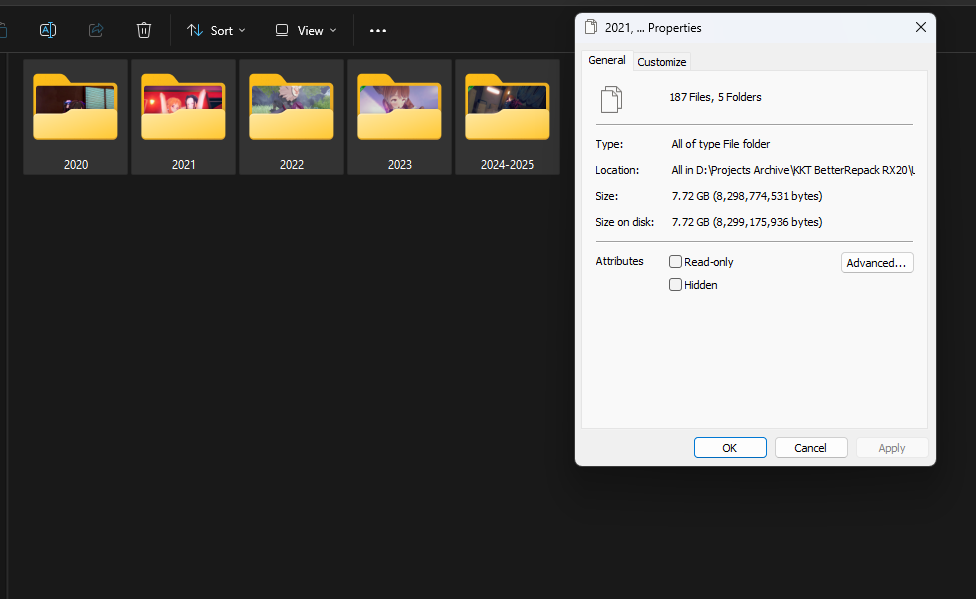Confirm with the OK button
Image resolution: width=976 pixels, height=599 pixels.
pos(730,448)
